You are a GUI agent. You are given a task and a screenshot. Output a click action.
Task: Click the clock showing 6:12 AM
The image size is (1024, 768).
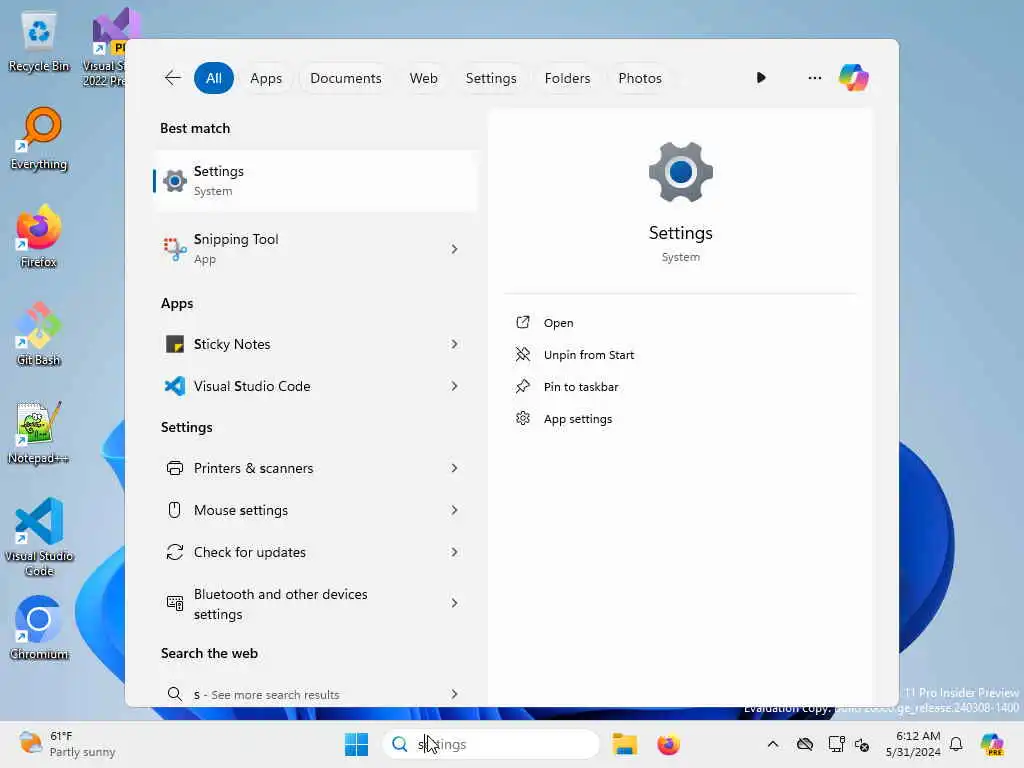click(913, 744)
